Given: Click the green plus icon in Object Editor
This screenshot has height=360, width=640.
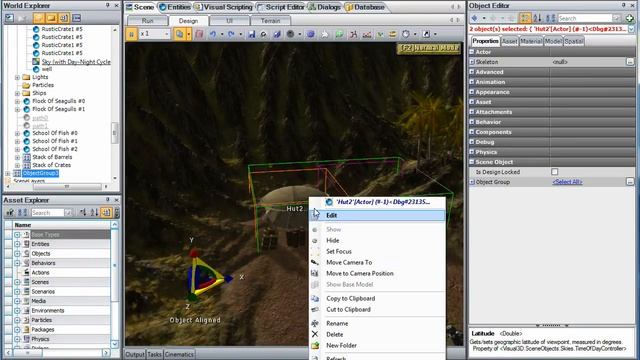Looking at the screenshot, I should [630, 18].
